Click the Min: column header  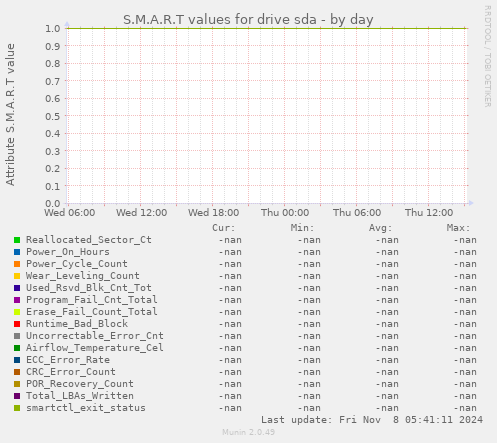point(302,228)
